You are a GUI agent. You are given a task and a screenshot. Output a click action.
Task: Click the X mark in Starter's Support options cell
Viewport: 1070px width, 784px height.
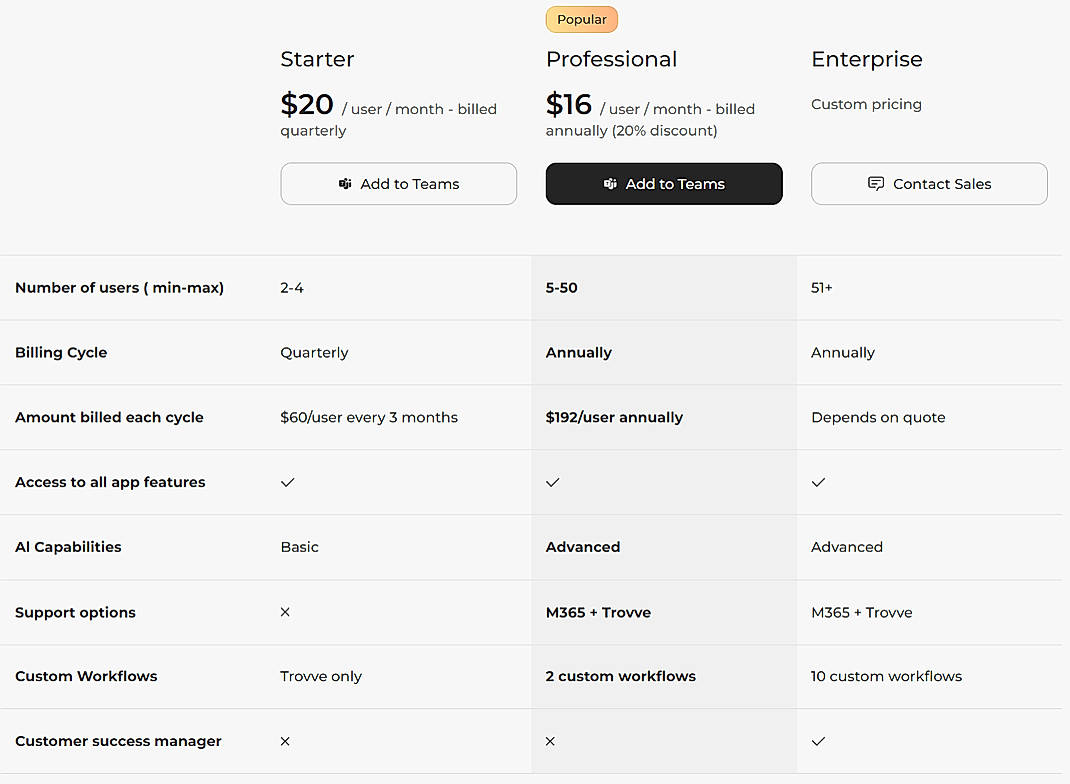(285, 612)
